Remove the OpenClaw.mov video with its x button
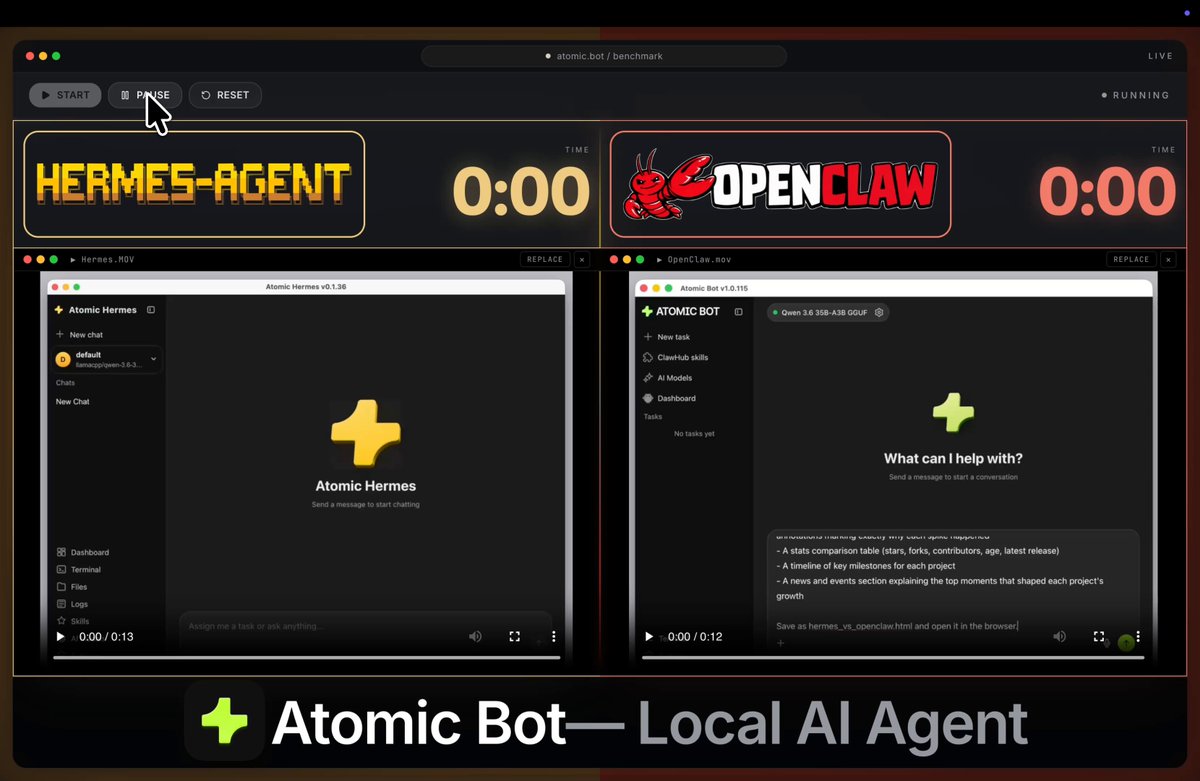 point(1168,259)
